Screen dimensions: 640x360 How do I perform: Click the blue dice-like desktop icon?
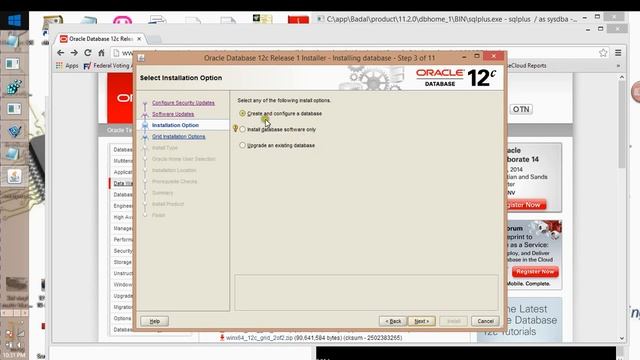click(x=14, y=87)
